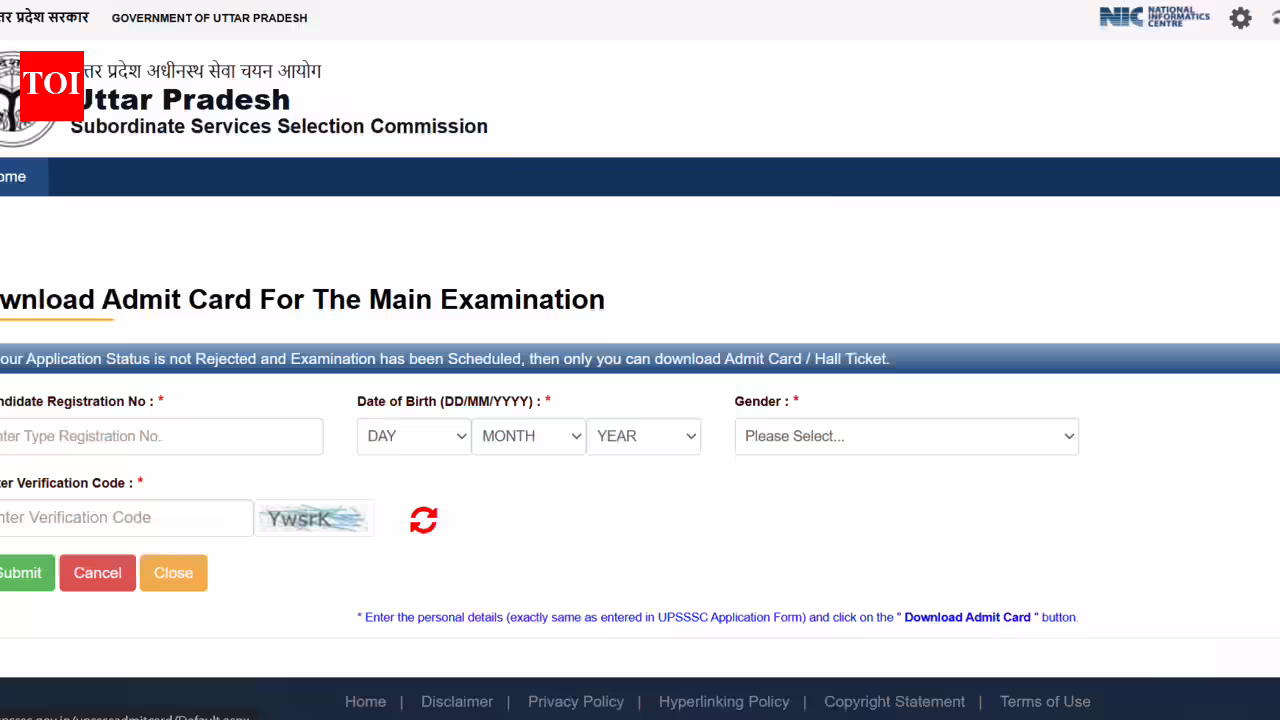Image resolution: width=1280 pixels, height=720 pixels.
Task: Focus the Enter Verification Code field
Action: 125,518
